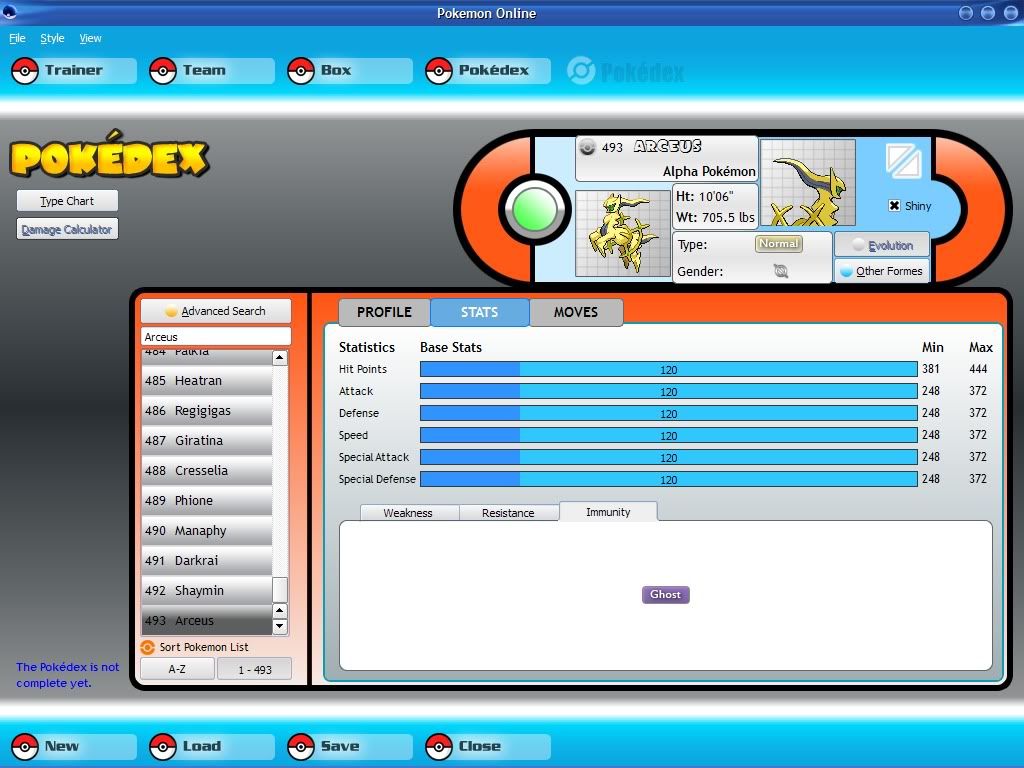
Task: Click the Normal type badge
Action: [x=778, y=244]
